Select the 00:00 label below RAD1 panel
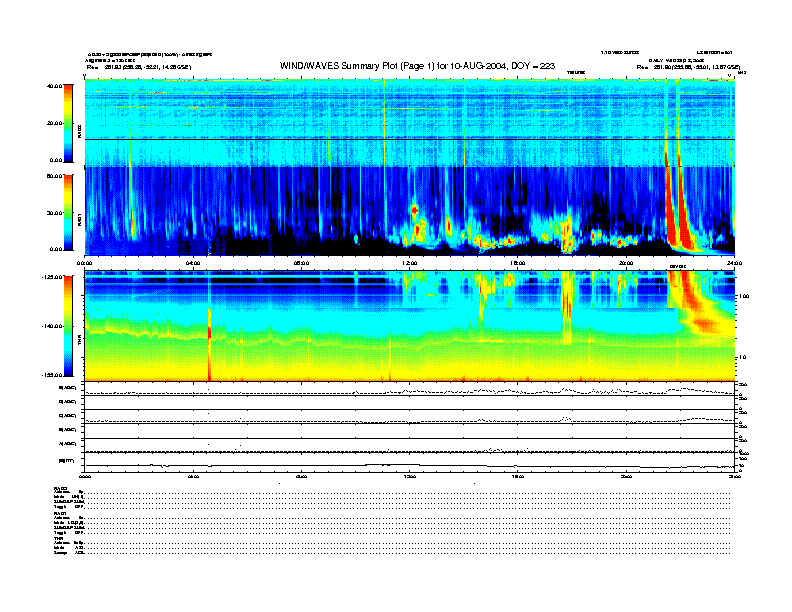792x612 pixels. [85, 262]
